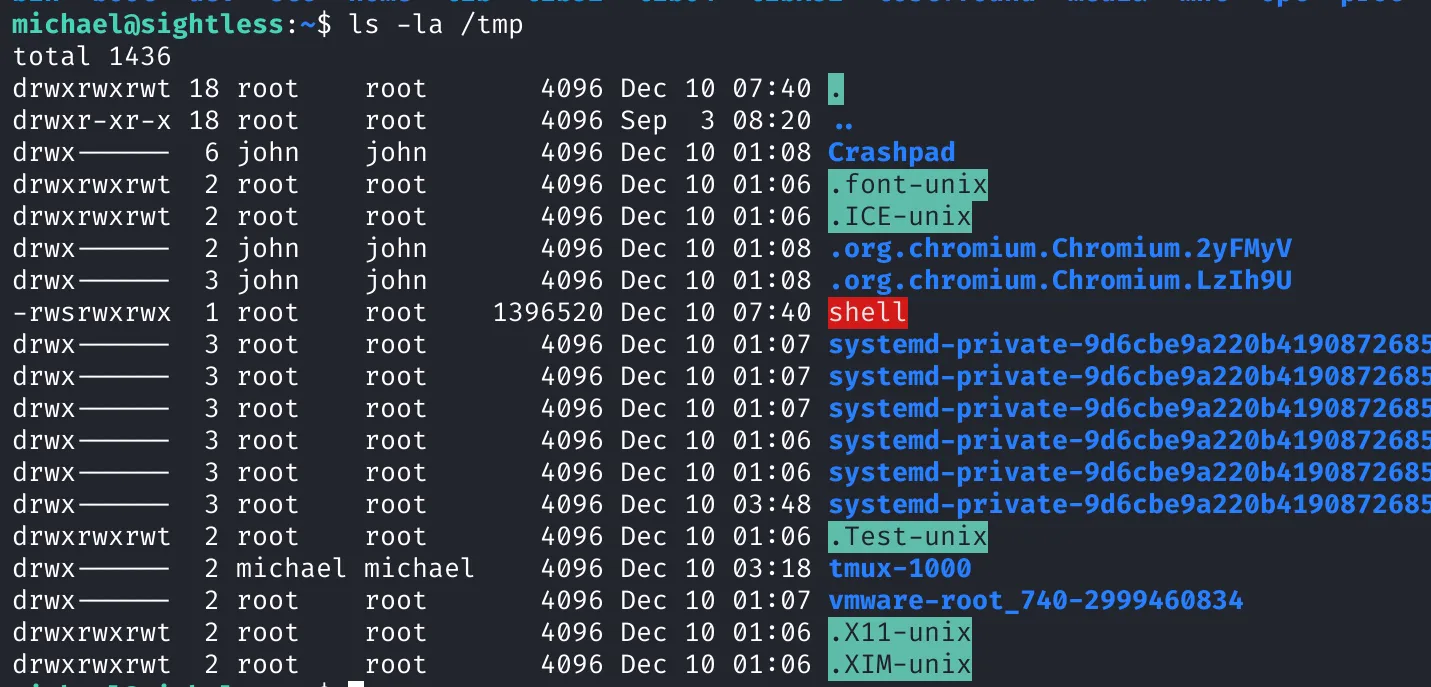Click the red highlighted shell filename
Image resolution: width=1431 pixels, height=687 pixels.
click(x=868, y=312)
